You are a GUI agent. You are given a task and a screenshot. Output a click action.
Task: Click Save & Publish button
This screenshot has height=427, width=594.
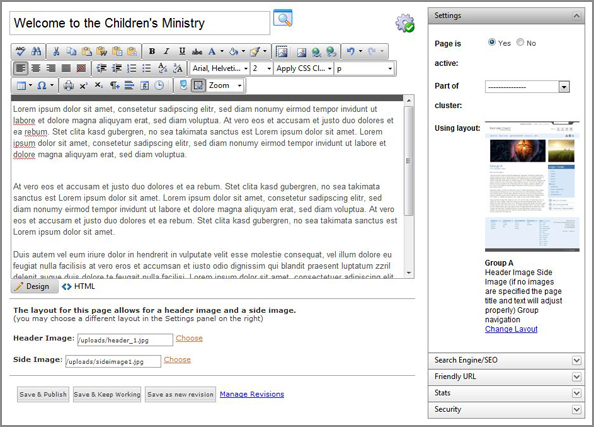[x=43, y=394]
